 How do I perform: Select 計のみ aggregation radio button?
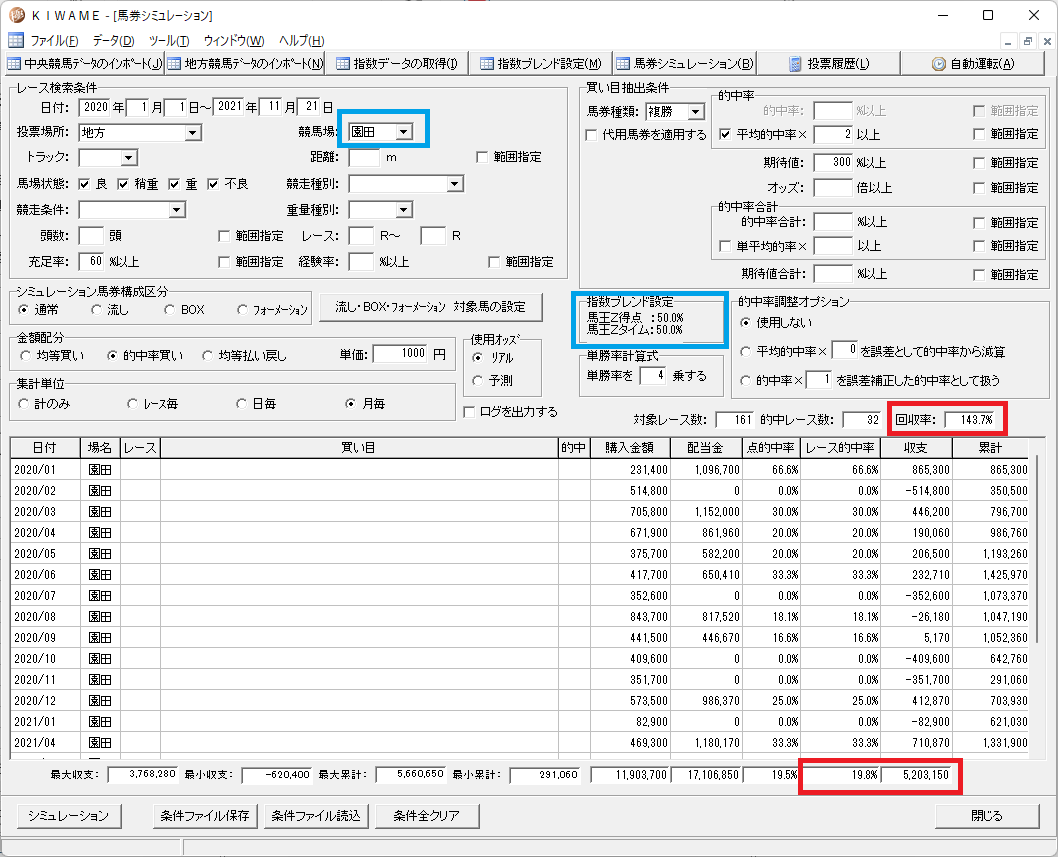[24, 404]
